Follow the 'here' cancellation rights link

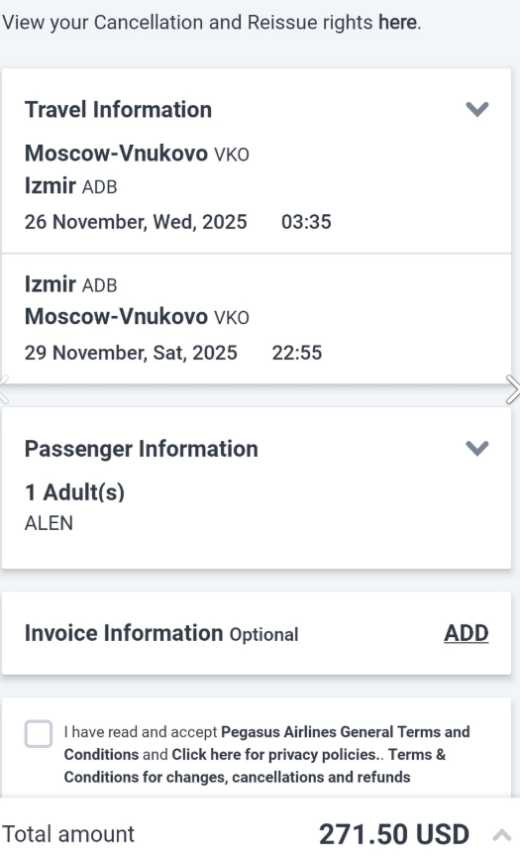point(397,22)
